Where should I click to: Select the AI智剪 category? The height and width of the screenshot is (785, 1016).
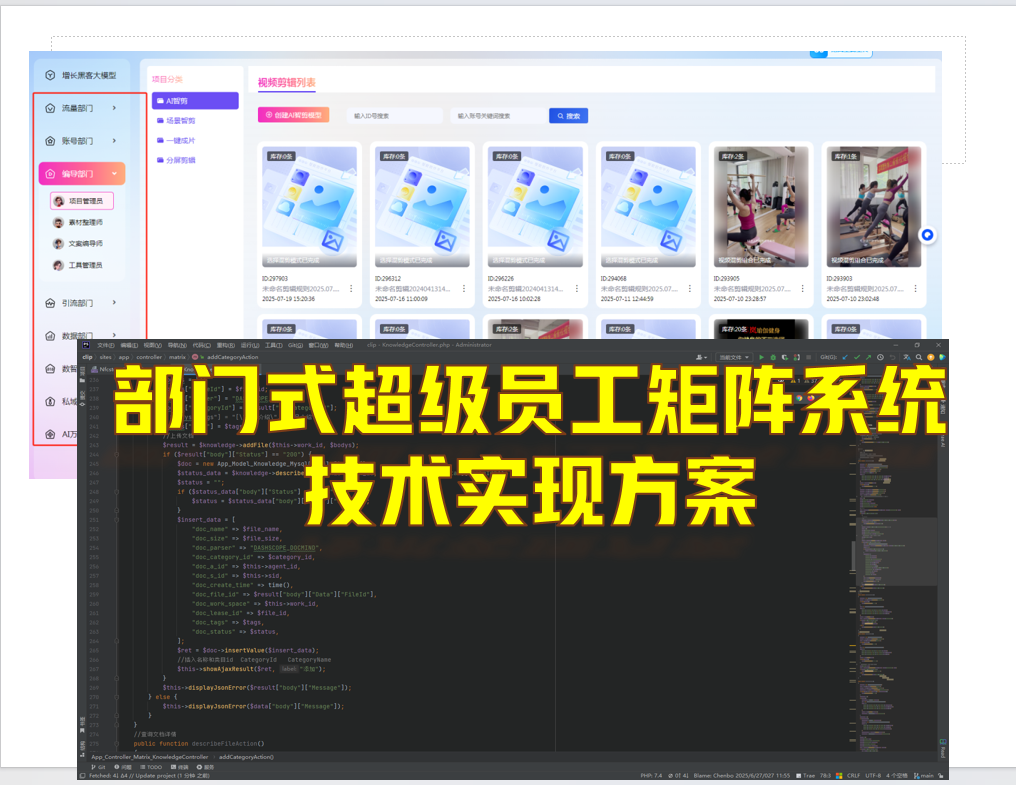[195, 100]
